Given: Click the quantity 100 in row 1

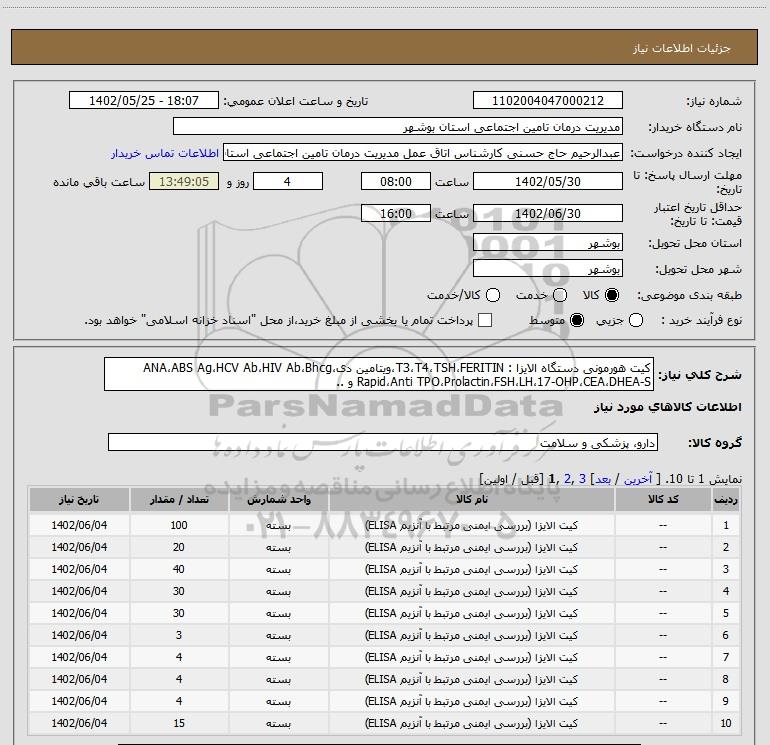Looking at the screenshot, I should click(179, 525).
